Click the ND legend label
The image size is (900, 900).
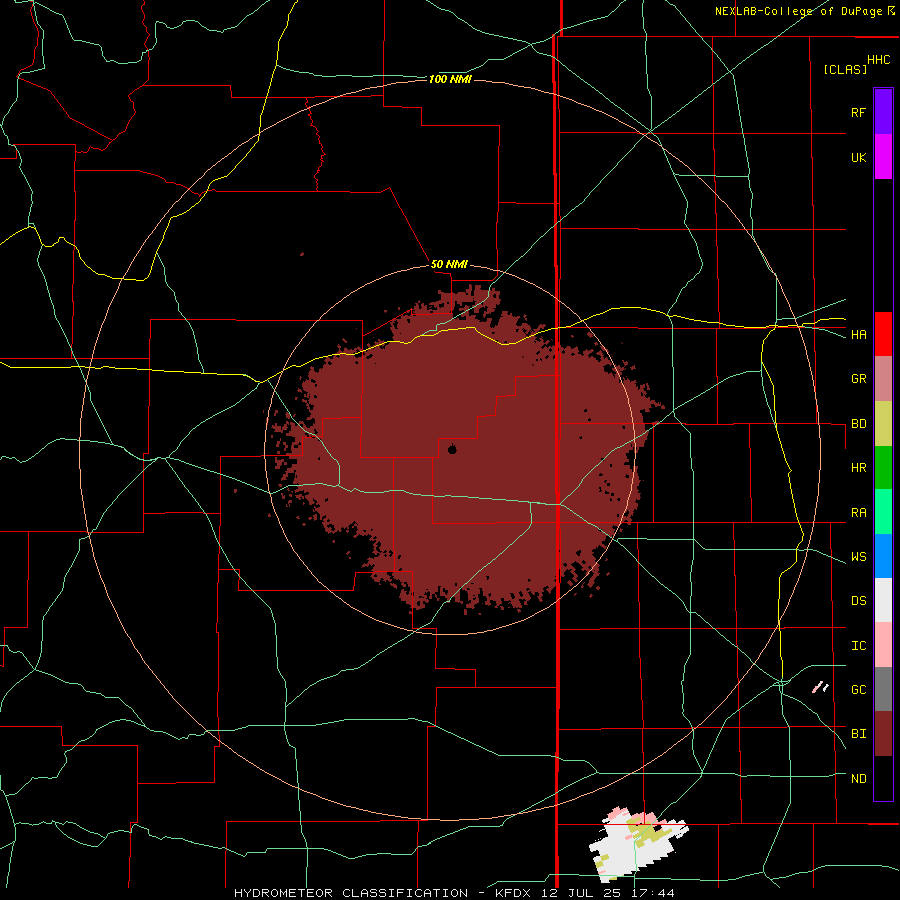(x=858, y=779)
